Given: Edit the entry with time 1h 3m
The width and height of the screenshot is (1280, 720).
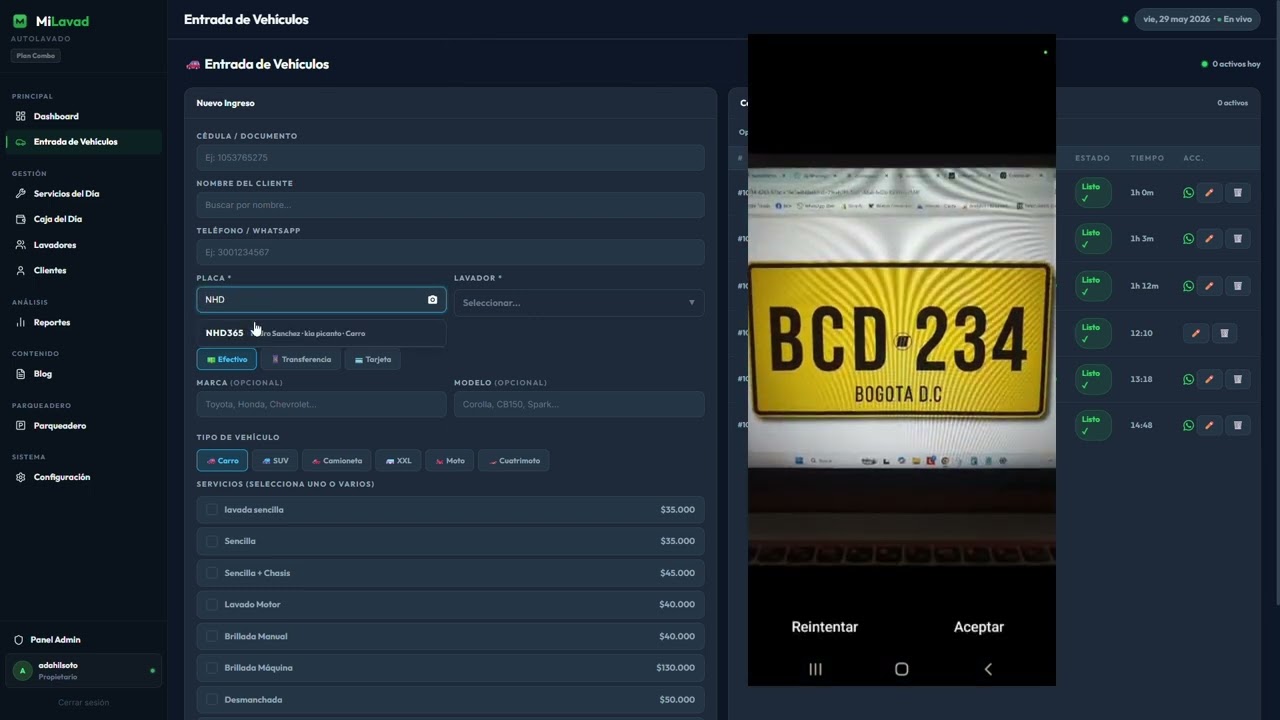Looking at the screenshot, I should click(x=1209, y=239).
